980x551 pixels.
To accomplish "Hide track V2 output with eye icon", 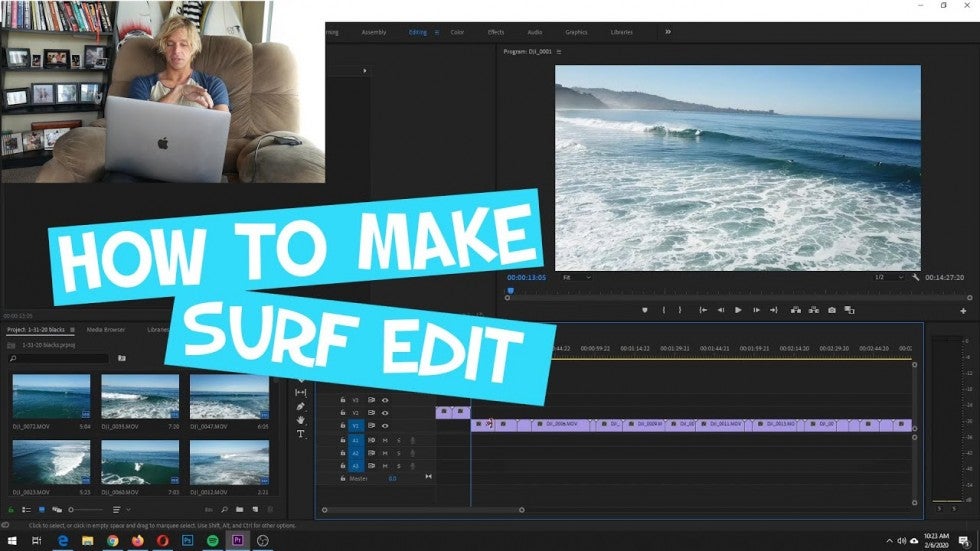I will (x=385, y=413).
